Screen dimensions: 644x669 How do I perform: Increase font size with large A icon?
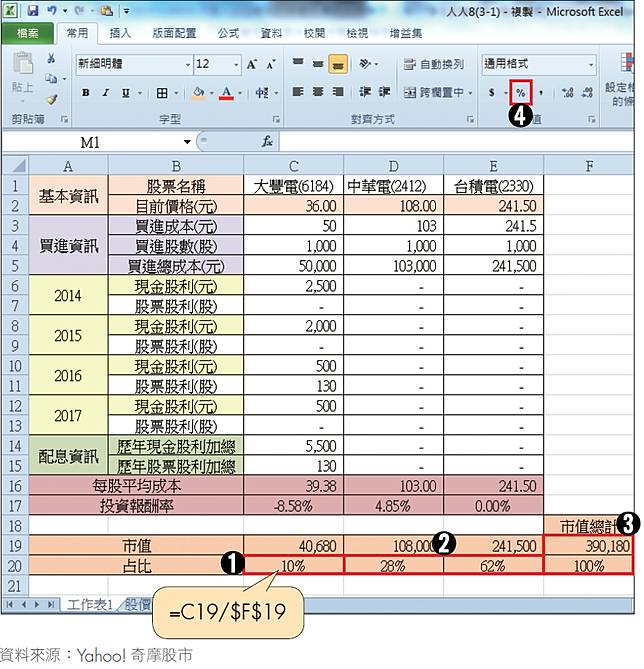pos(252,64)
